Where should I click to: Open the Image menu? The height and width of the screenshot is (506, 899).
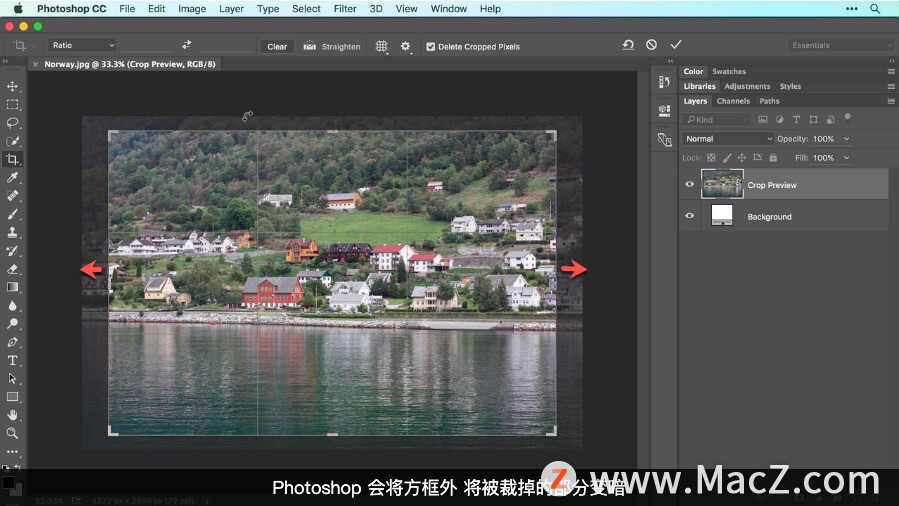pos(191,9)
